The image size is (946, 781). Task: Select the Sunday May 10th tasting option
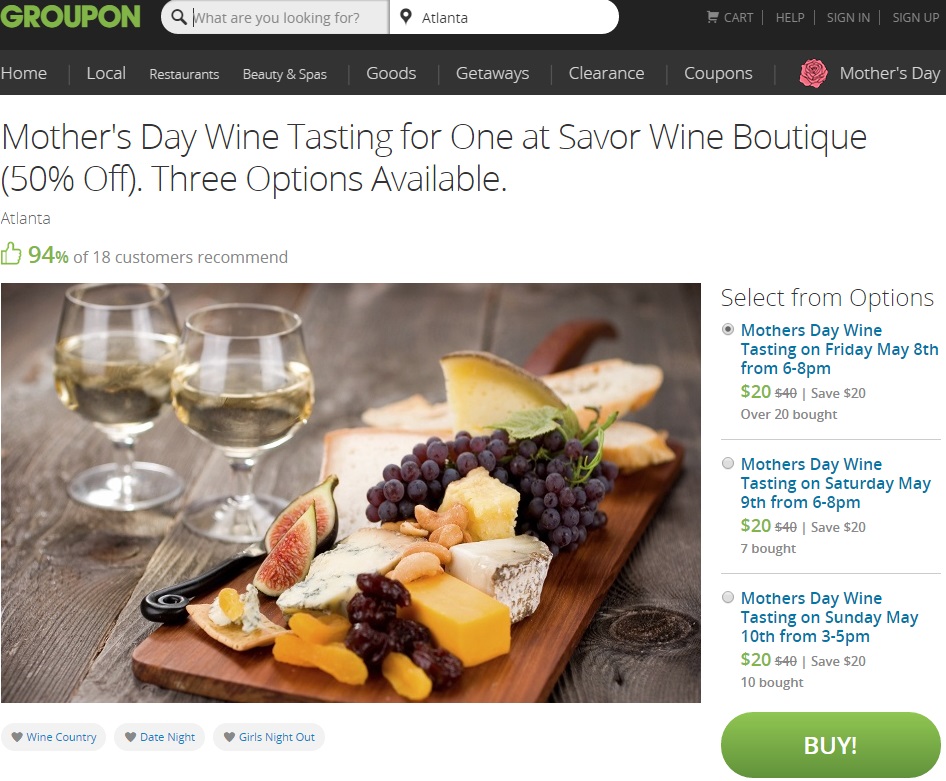[x=728, y=597]
